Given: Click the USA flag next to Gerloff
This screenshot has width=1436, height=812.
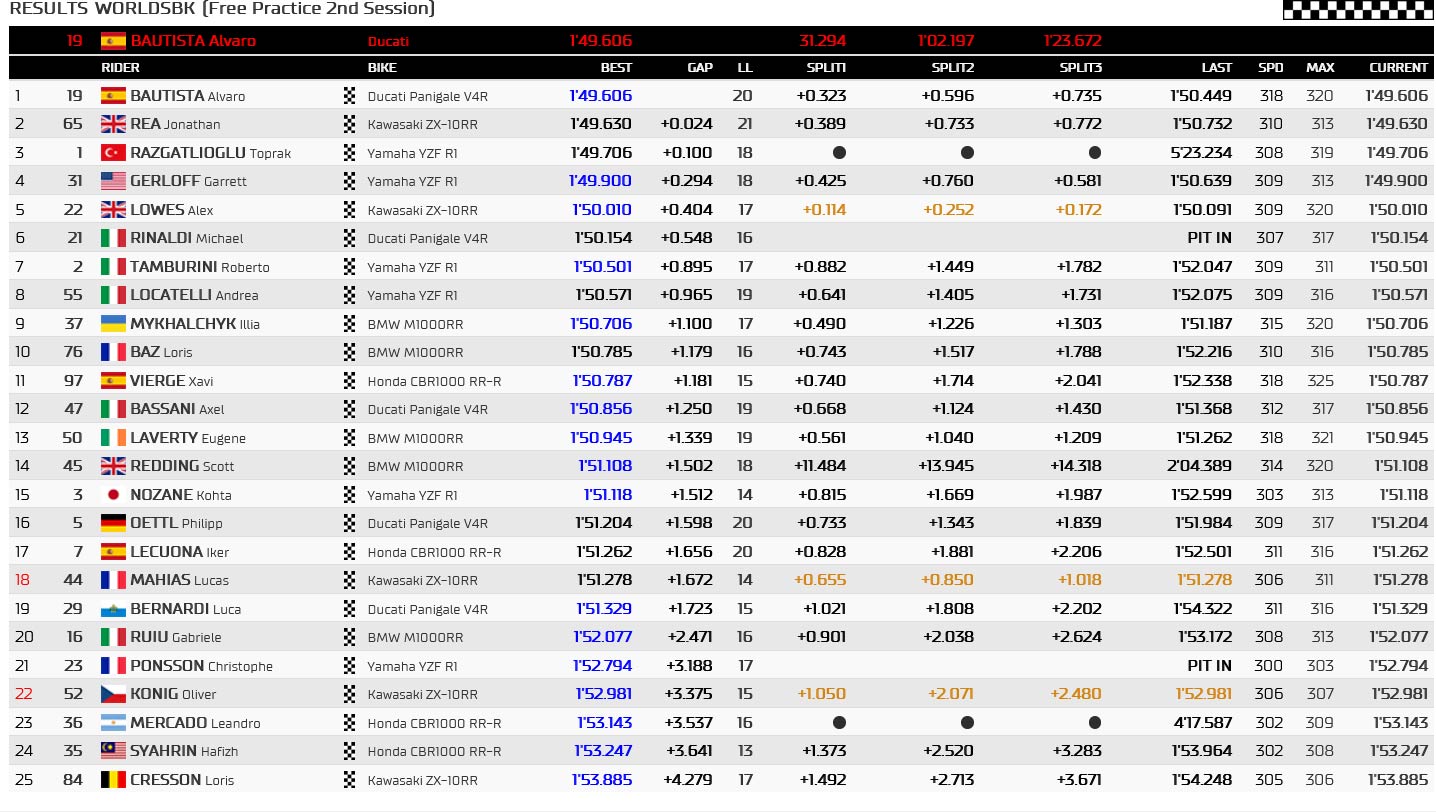Looking at the screenshot, I should coord(113,181).
